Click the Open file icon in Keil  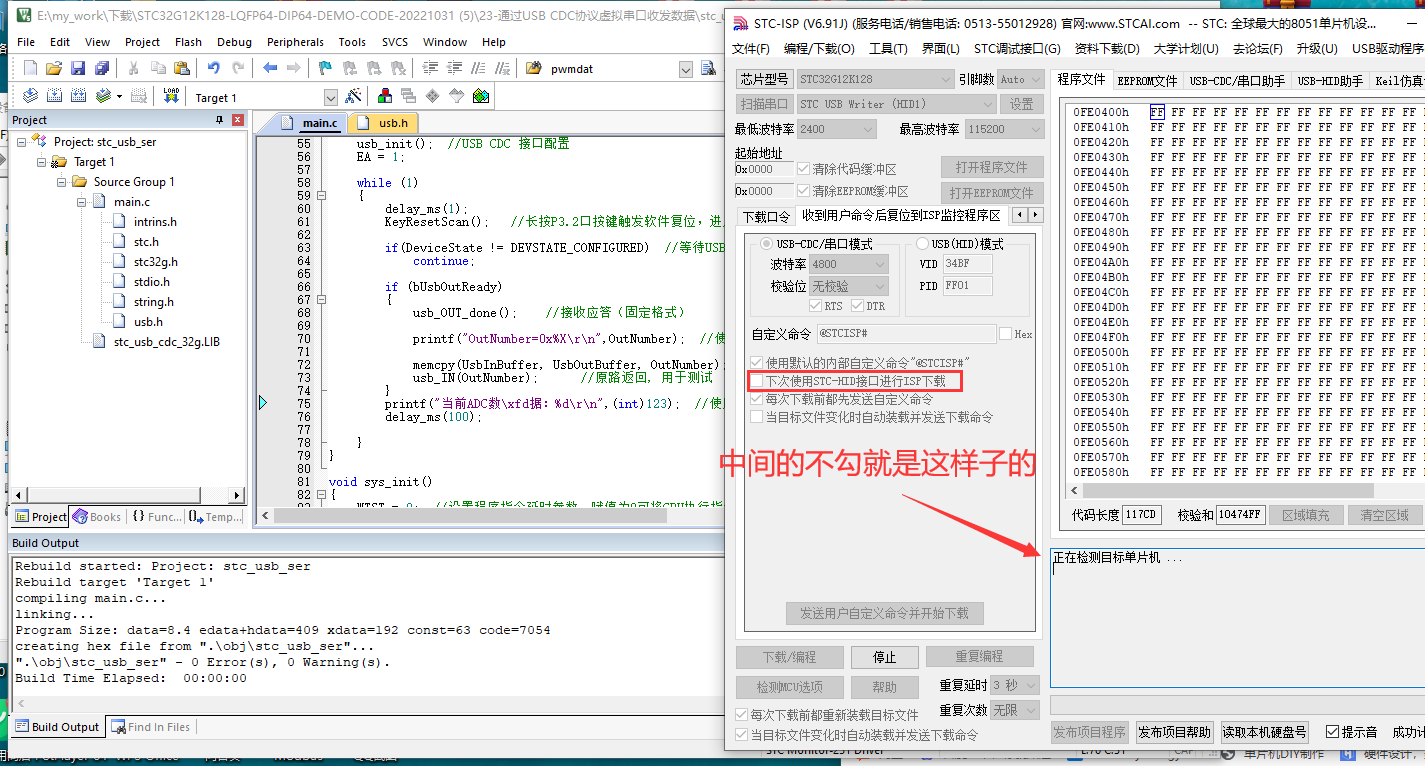(54, 68)
